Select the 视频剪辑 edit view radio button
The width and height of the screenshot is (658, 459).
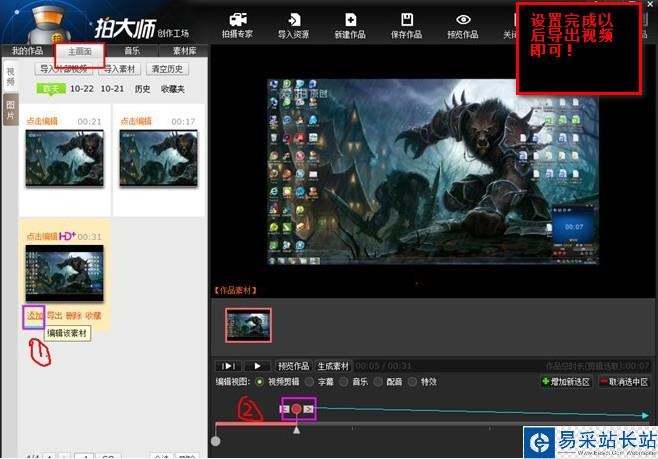click(x=260, y=382)
